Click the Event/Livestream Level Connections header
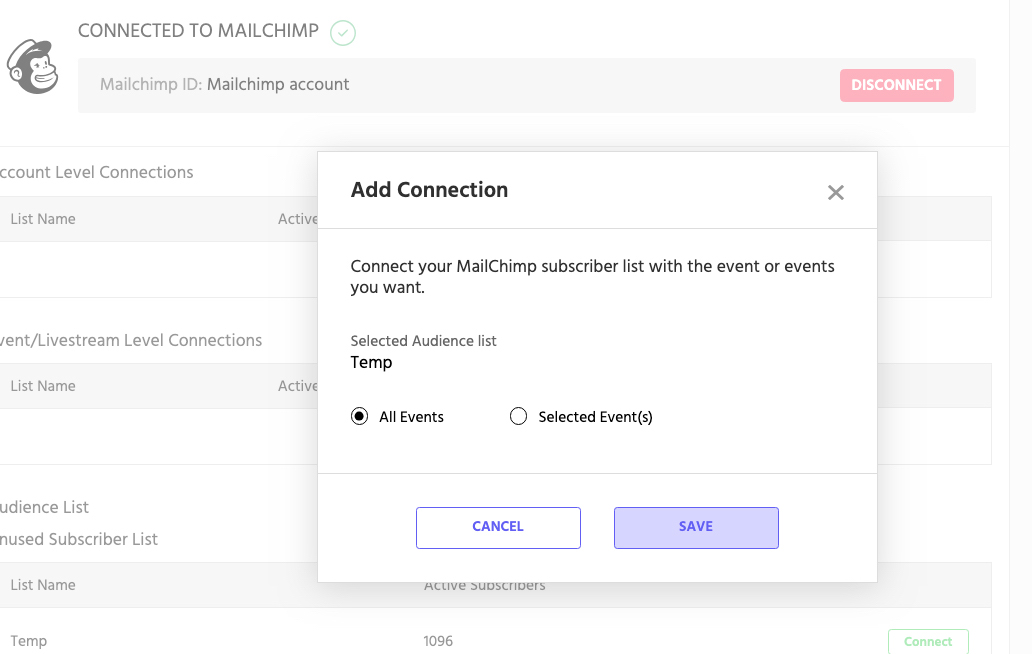1032x654 pixels. (131, 339)
